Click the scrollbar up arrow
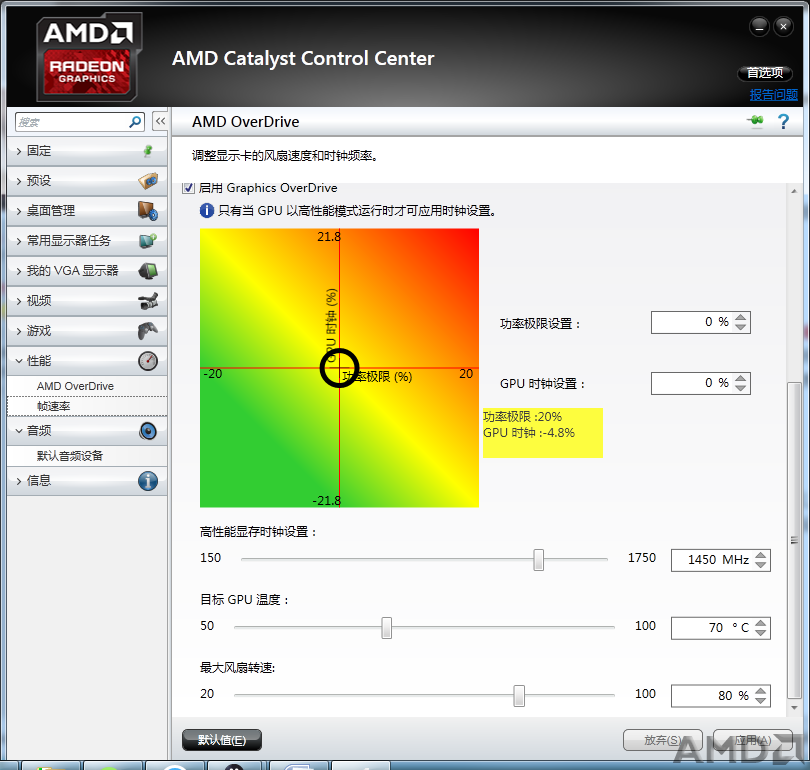Viewport: 810px width, 770px height. (x=794, y=191)
